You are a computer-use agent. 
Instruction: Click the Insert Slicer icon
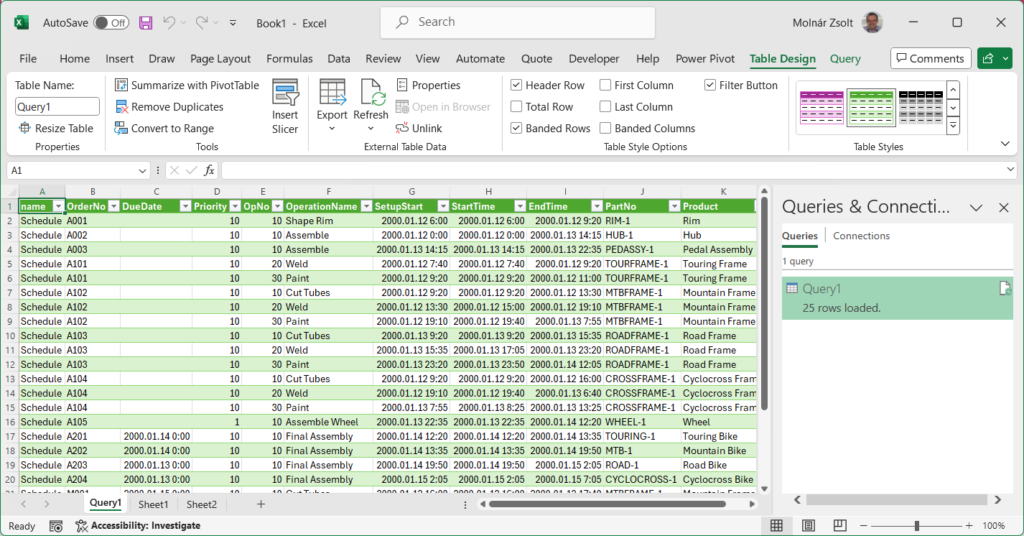click(x=285, y=95)
